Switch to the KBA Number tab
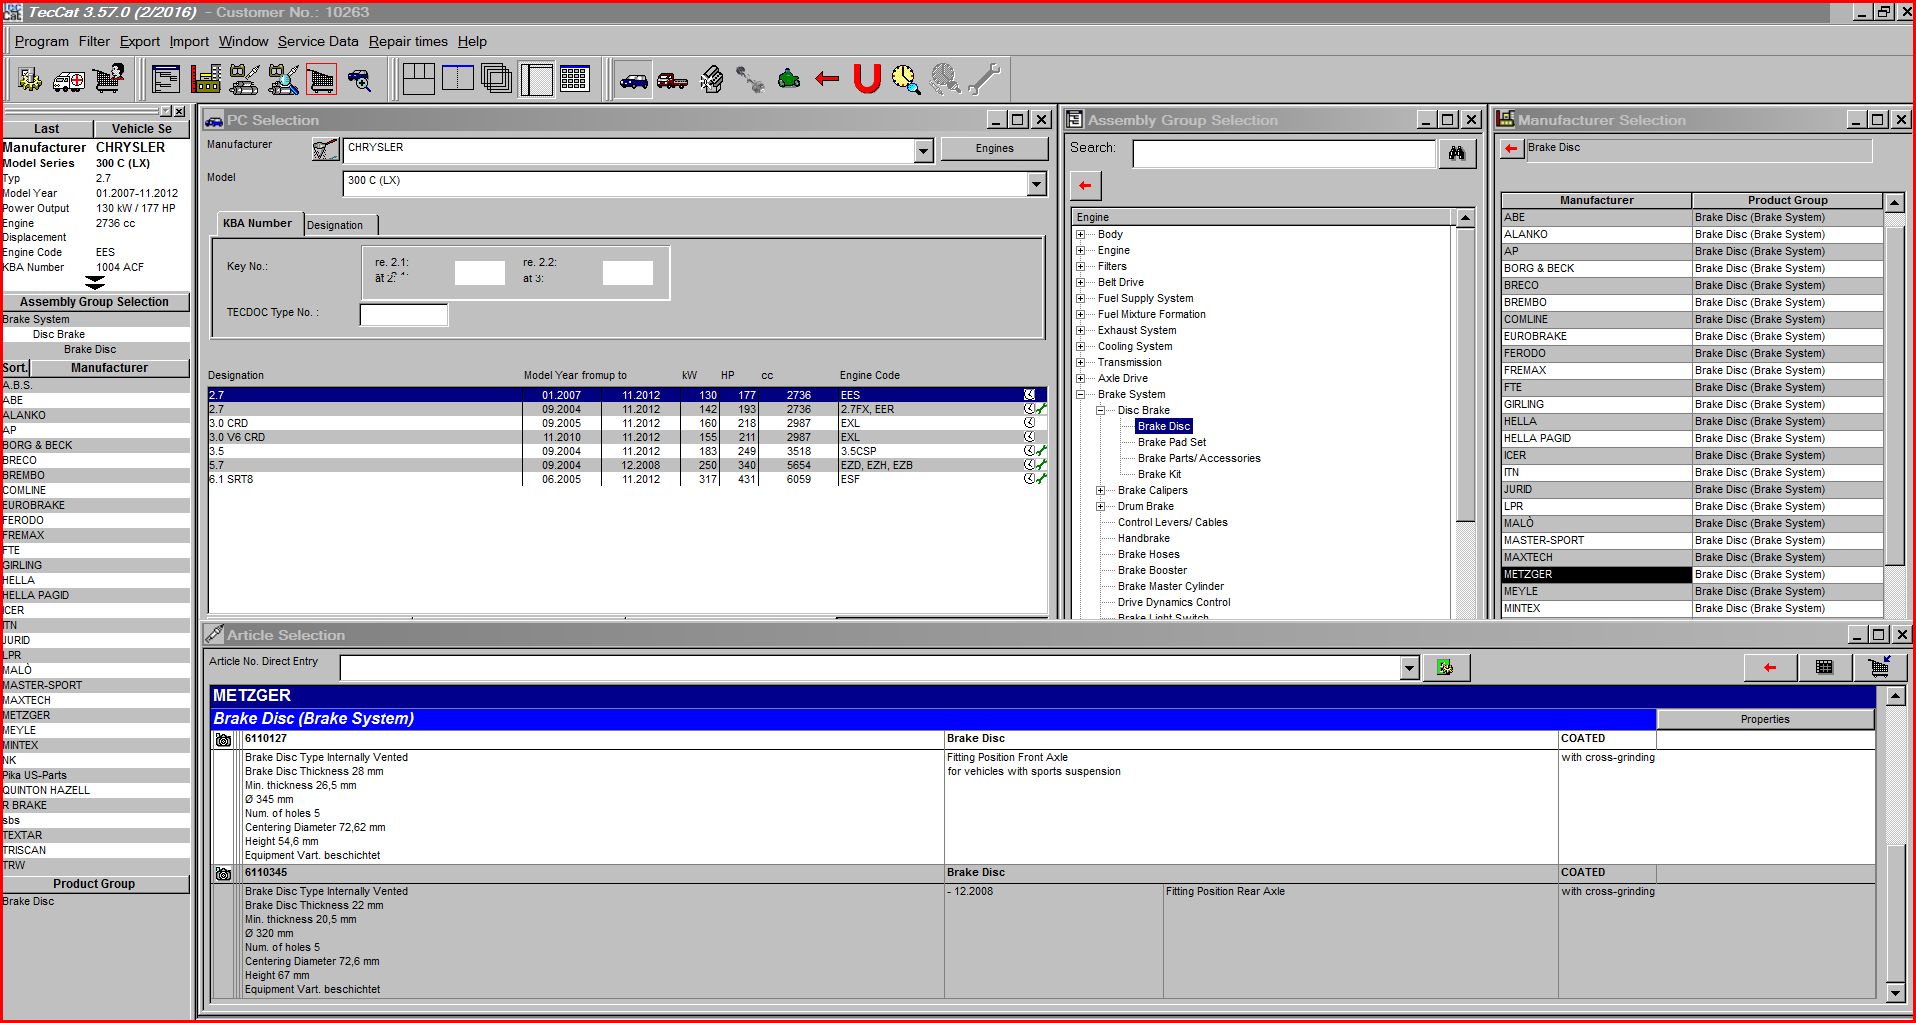 point(257,223)
